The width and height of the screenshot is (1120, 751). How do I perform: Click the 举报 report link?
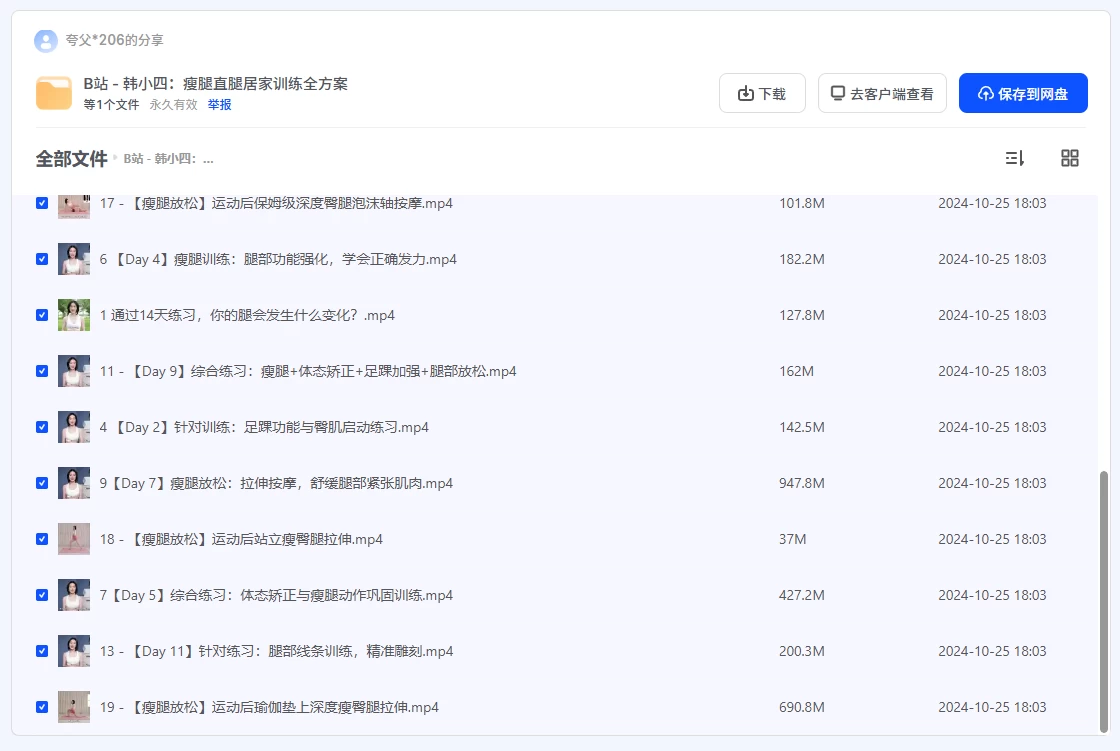(219, 104)
